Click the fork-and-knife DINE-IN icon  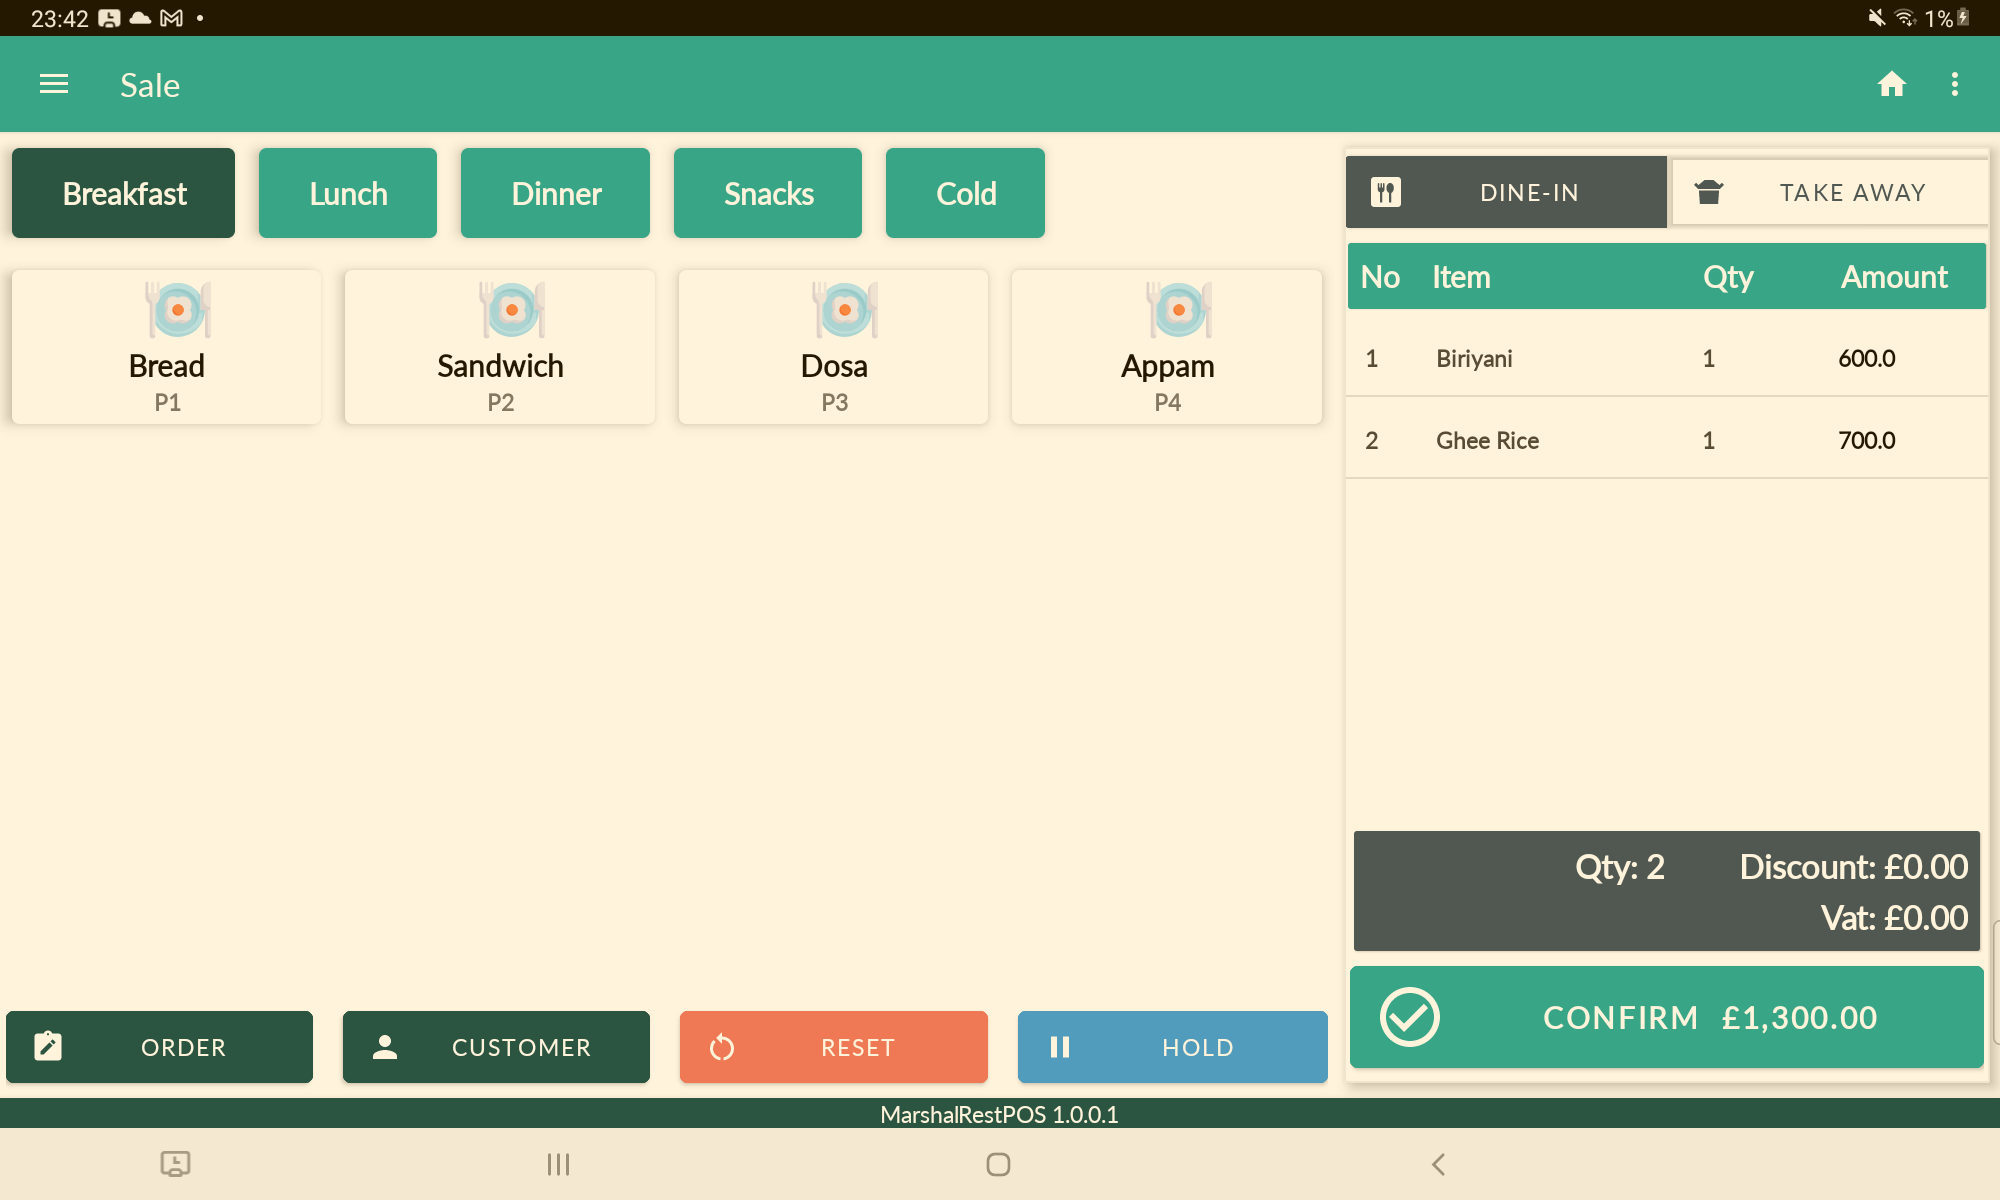tap(1388, 192)
